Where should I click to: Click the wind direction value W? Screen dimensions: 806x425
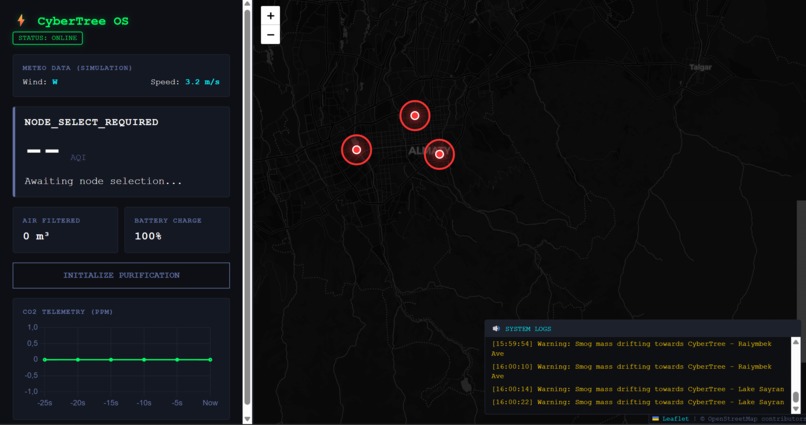(55, 82)
